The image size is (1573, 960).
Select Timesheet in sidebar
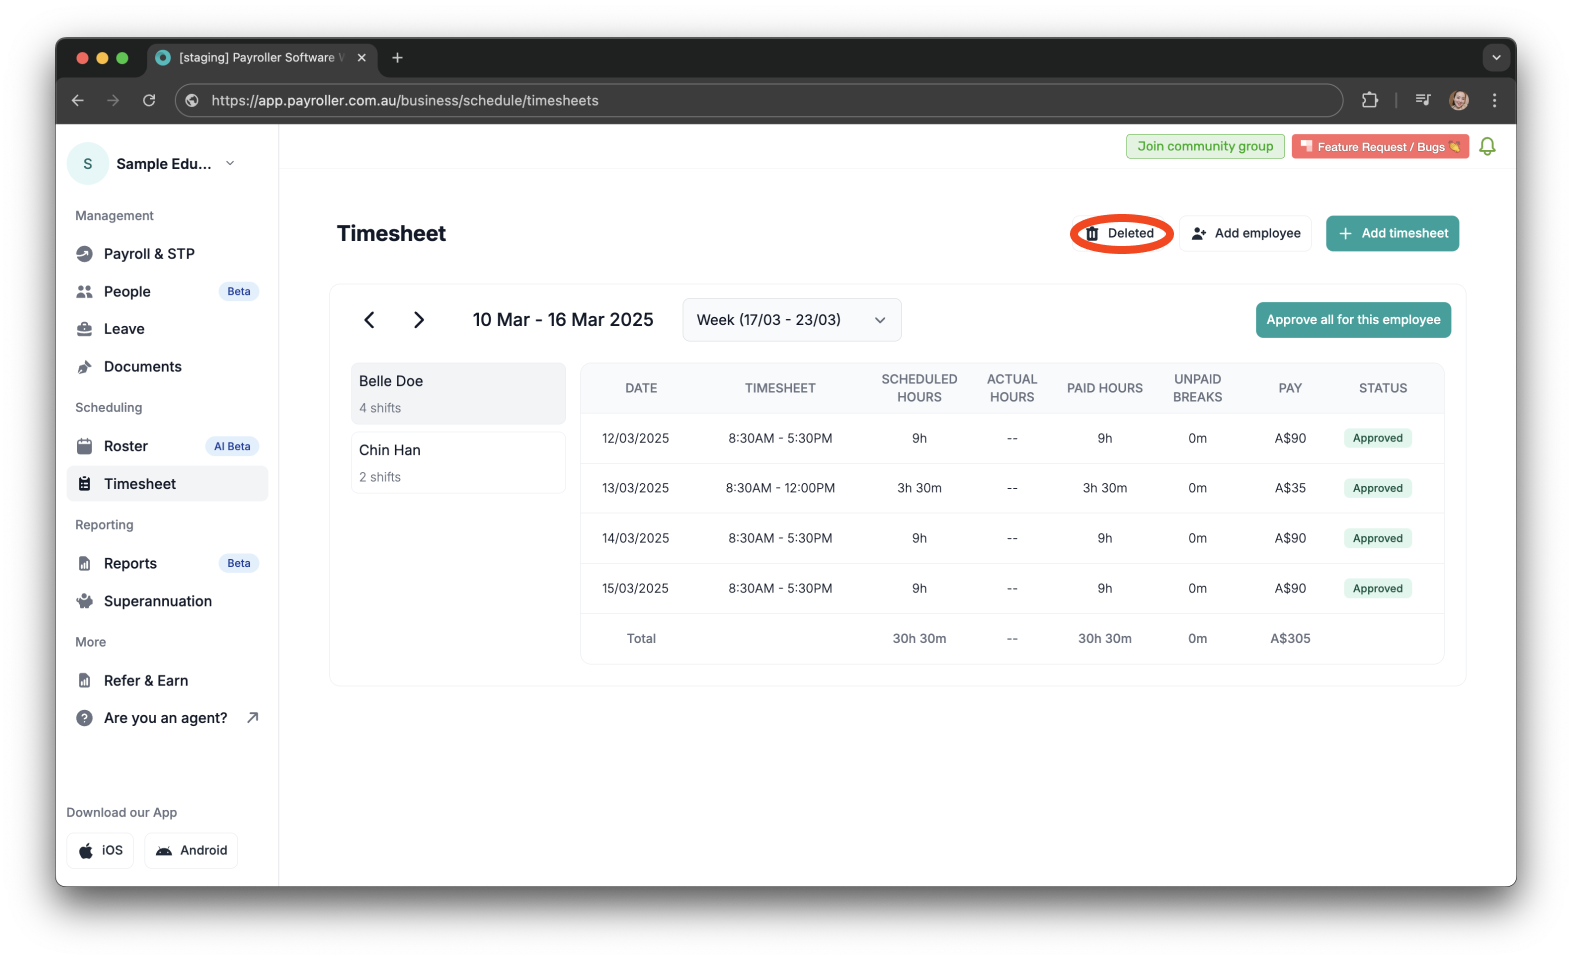pos(167,484)
